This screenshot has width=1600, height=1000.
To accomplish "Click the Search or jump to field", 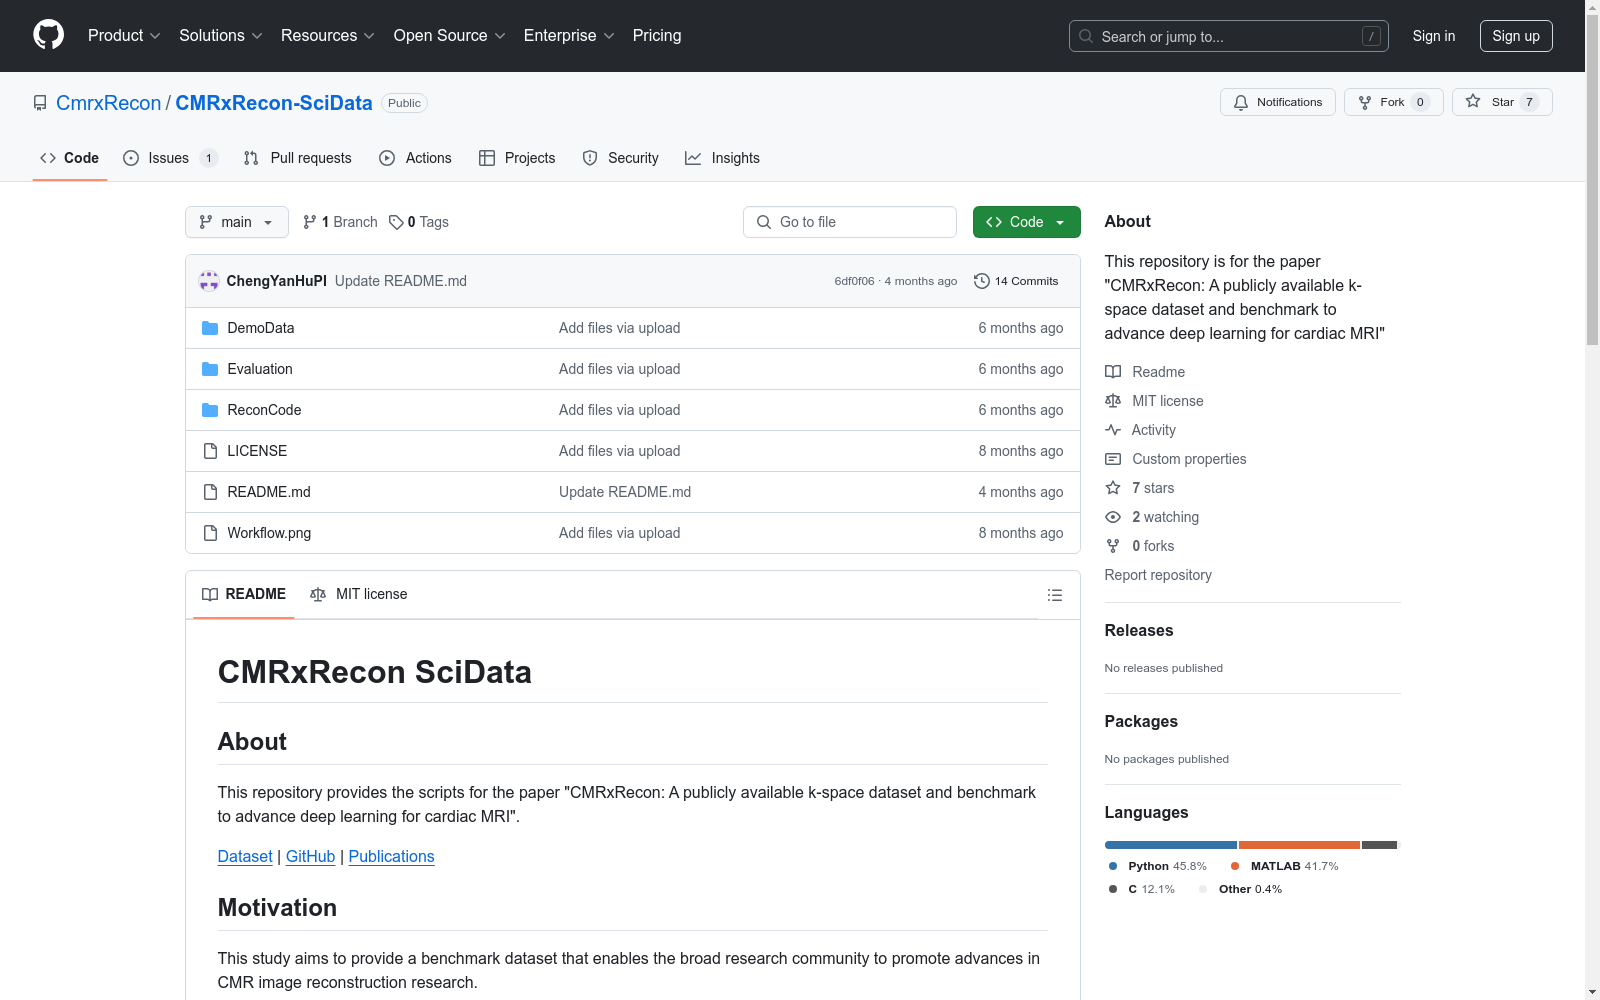I will [1229, 36].
